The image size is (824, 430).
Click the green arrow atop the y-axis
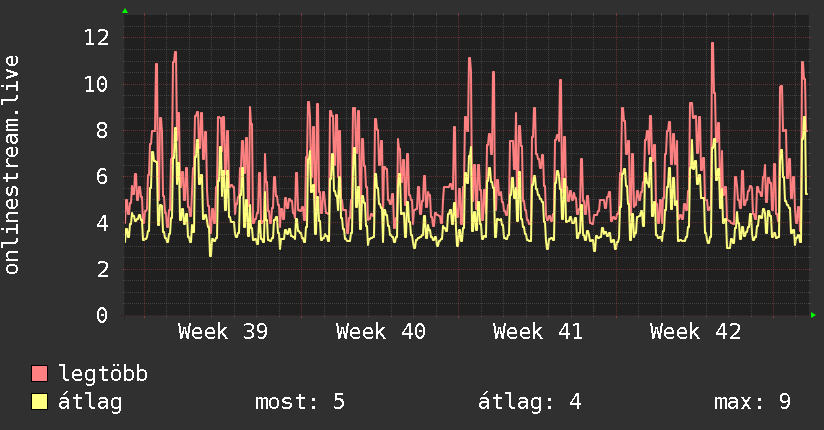coord(125,11)
